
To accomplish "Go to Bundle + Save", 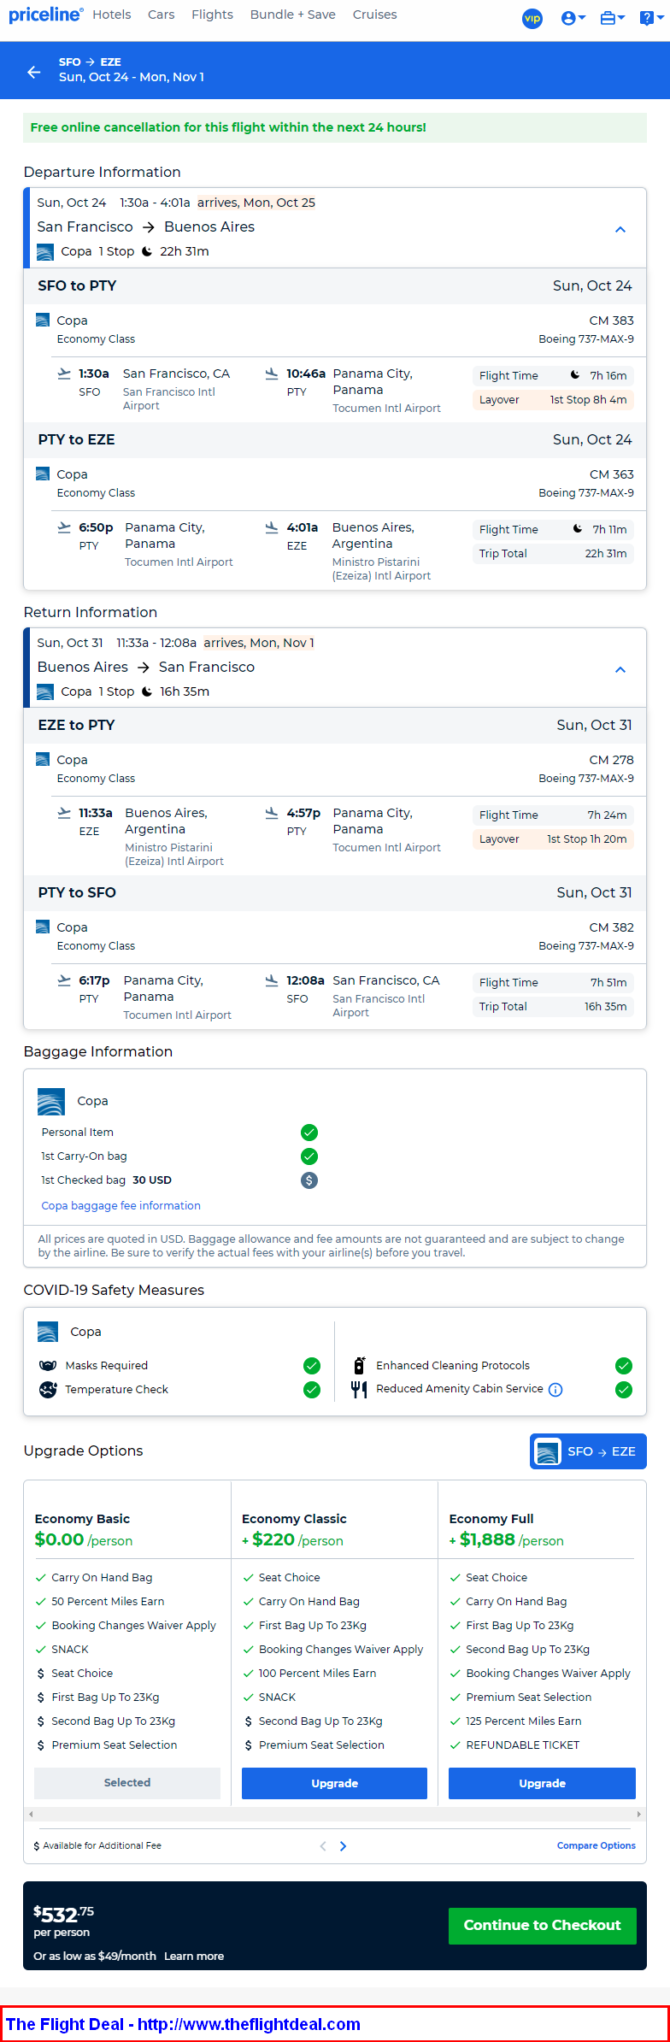I will pyautogui.click(x=293, y=15).
